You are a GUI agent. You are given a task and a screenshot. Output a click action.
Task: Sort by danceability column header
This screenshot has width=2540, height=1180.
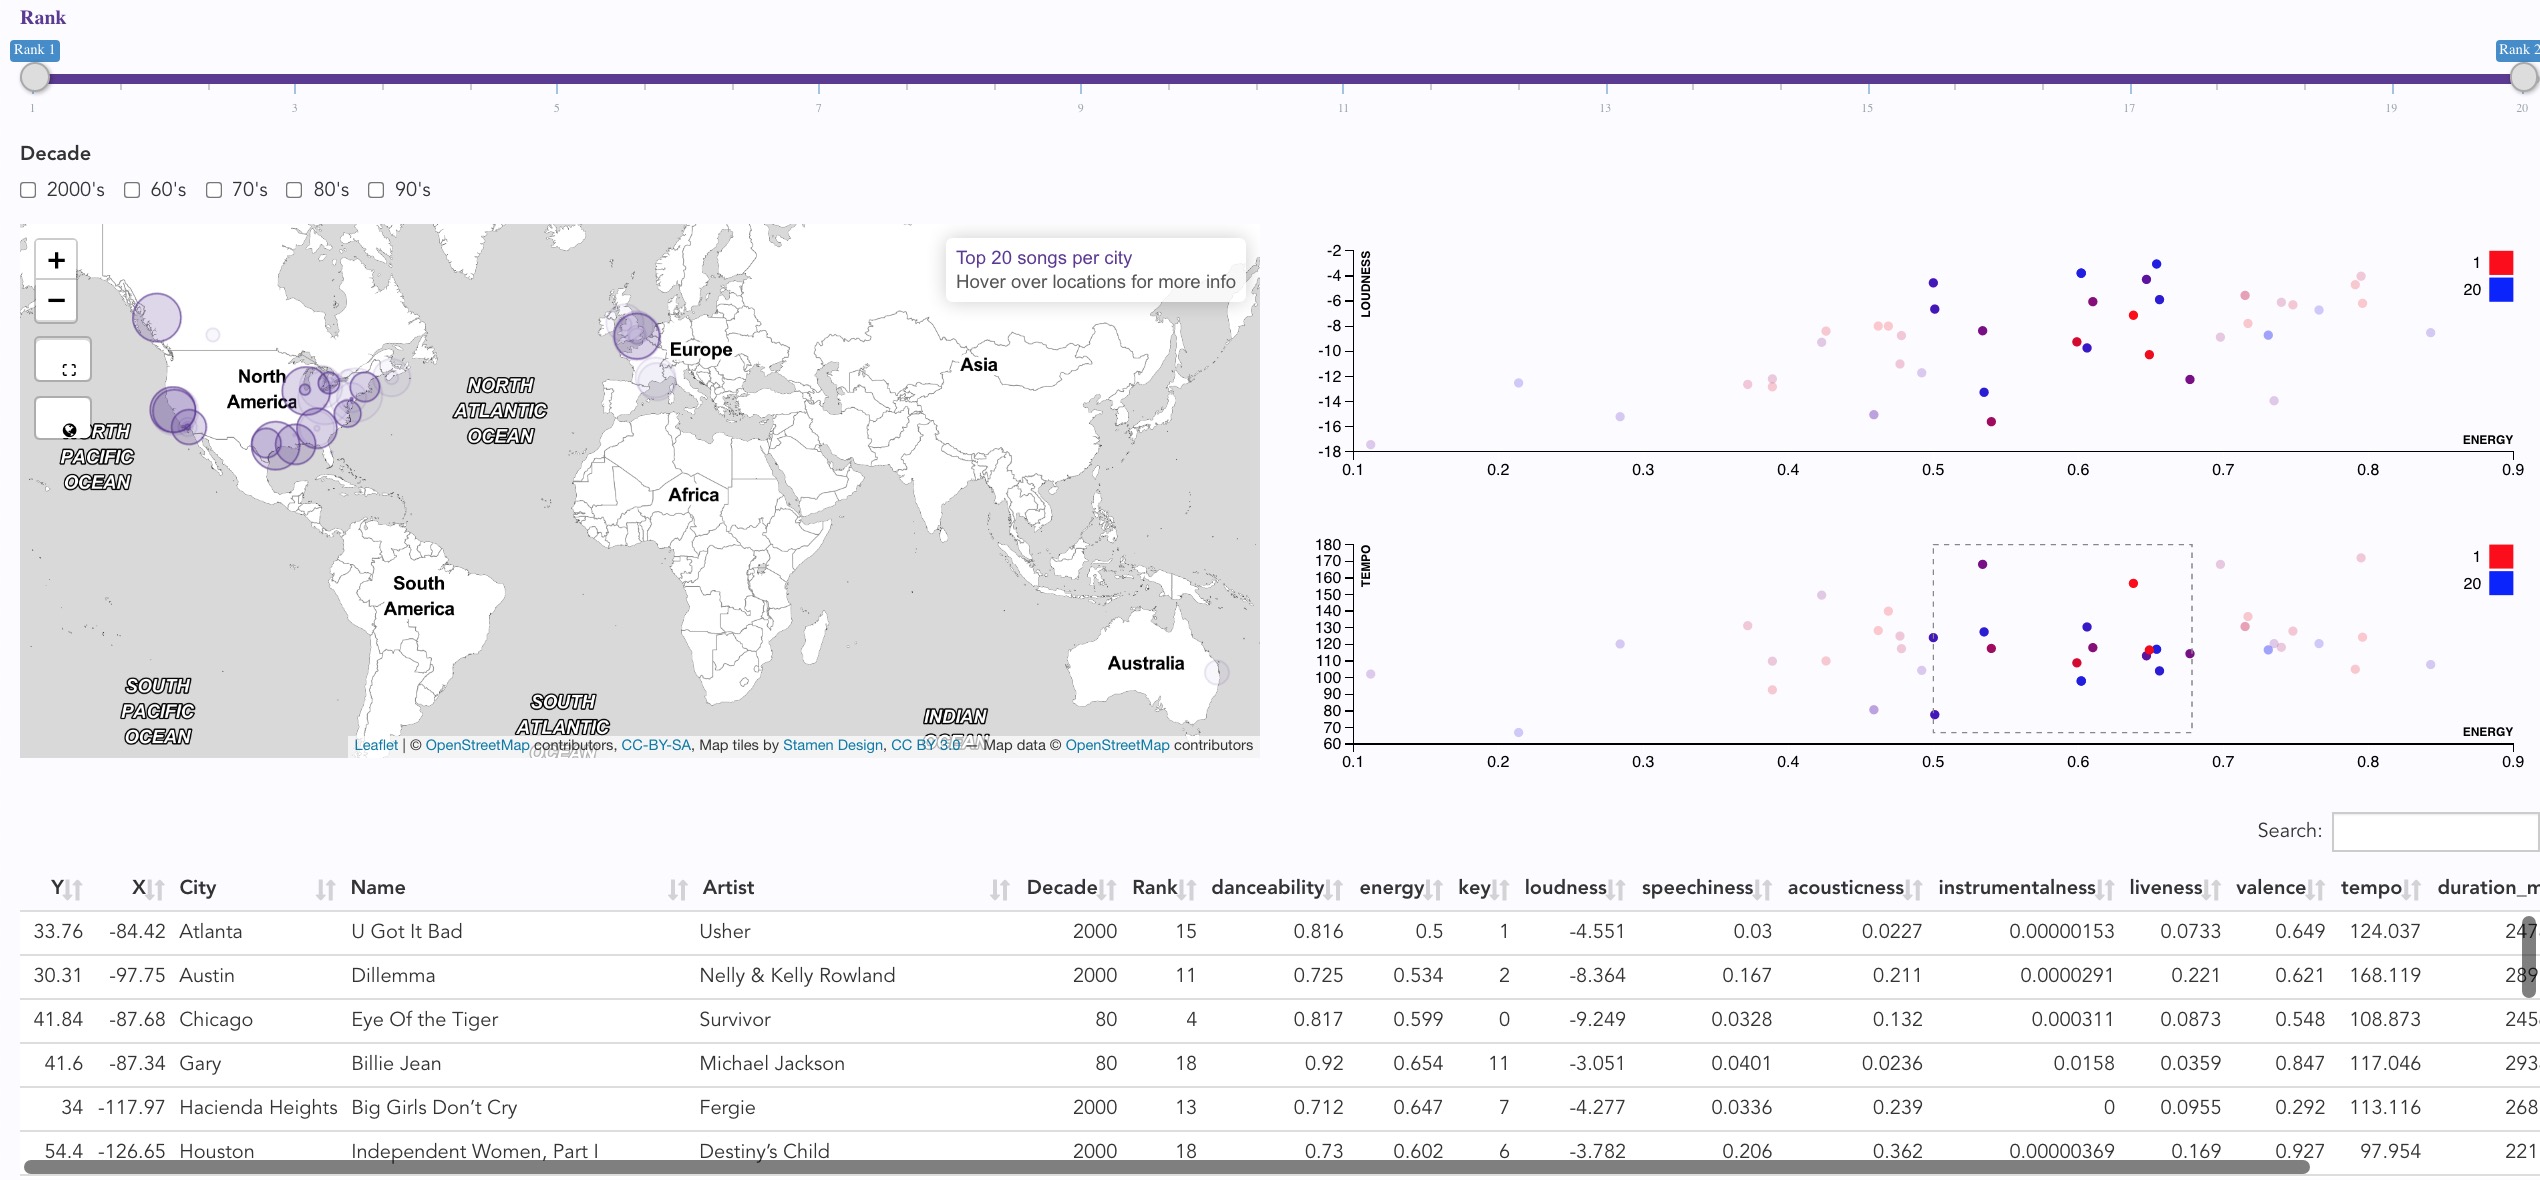pyautogui.click(x=1267, y=888)
